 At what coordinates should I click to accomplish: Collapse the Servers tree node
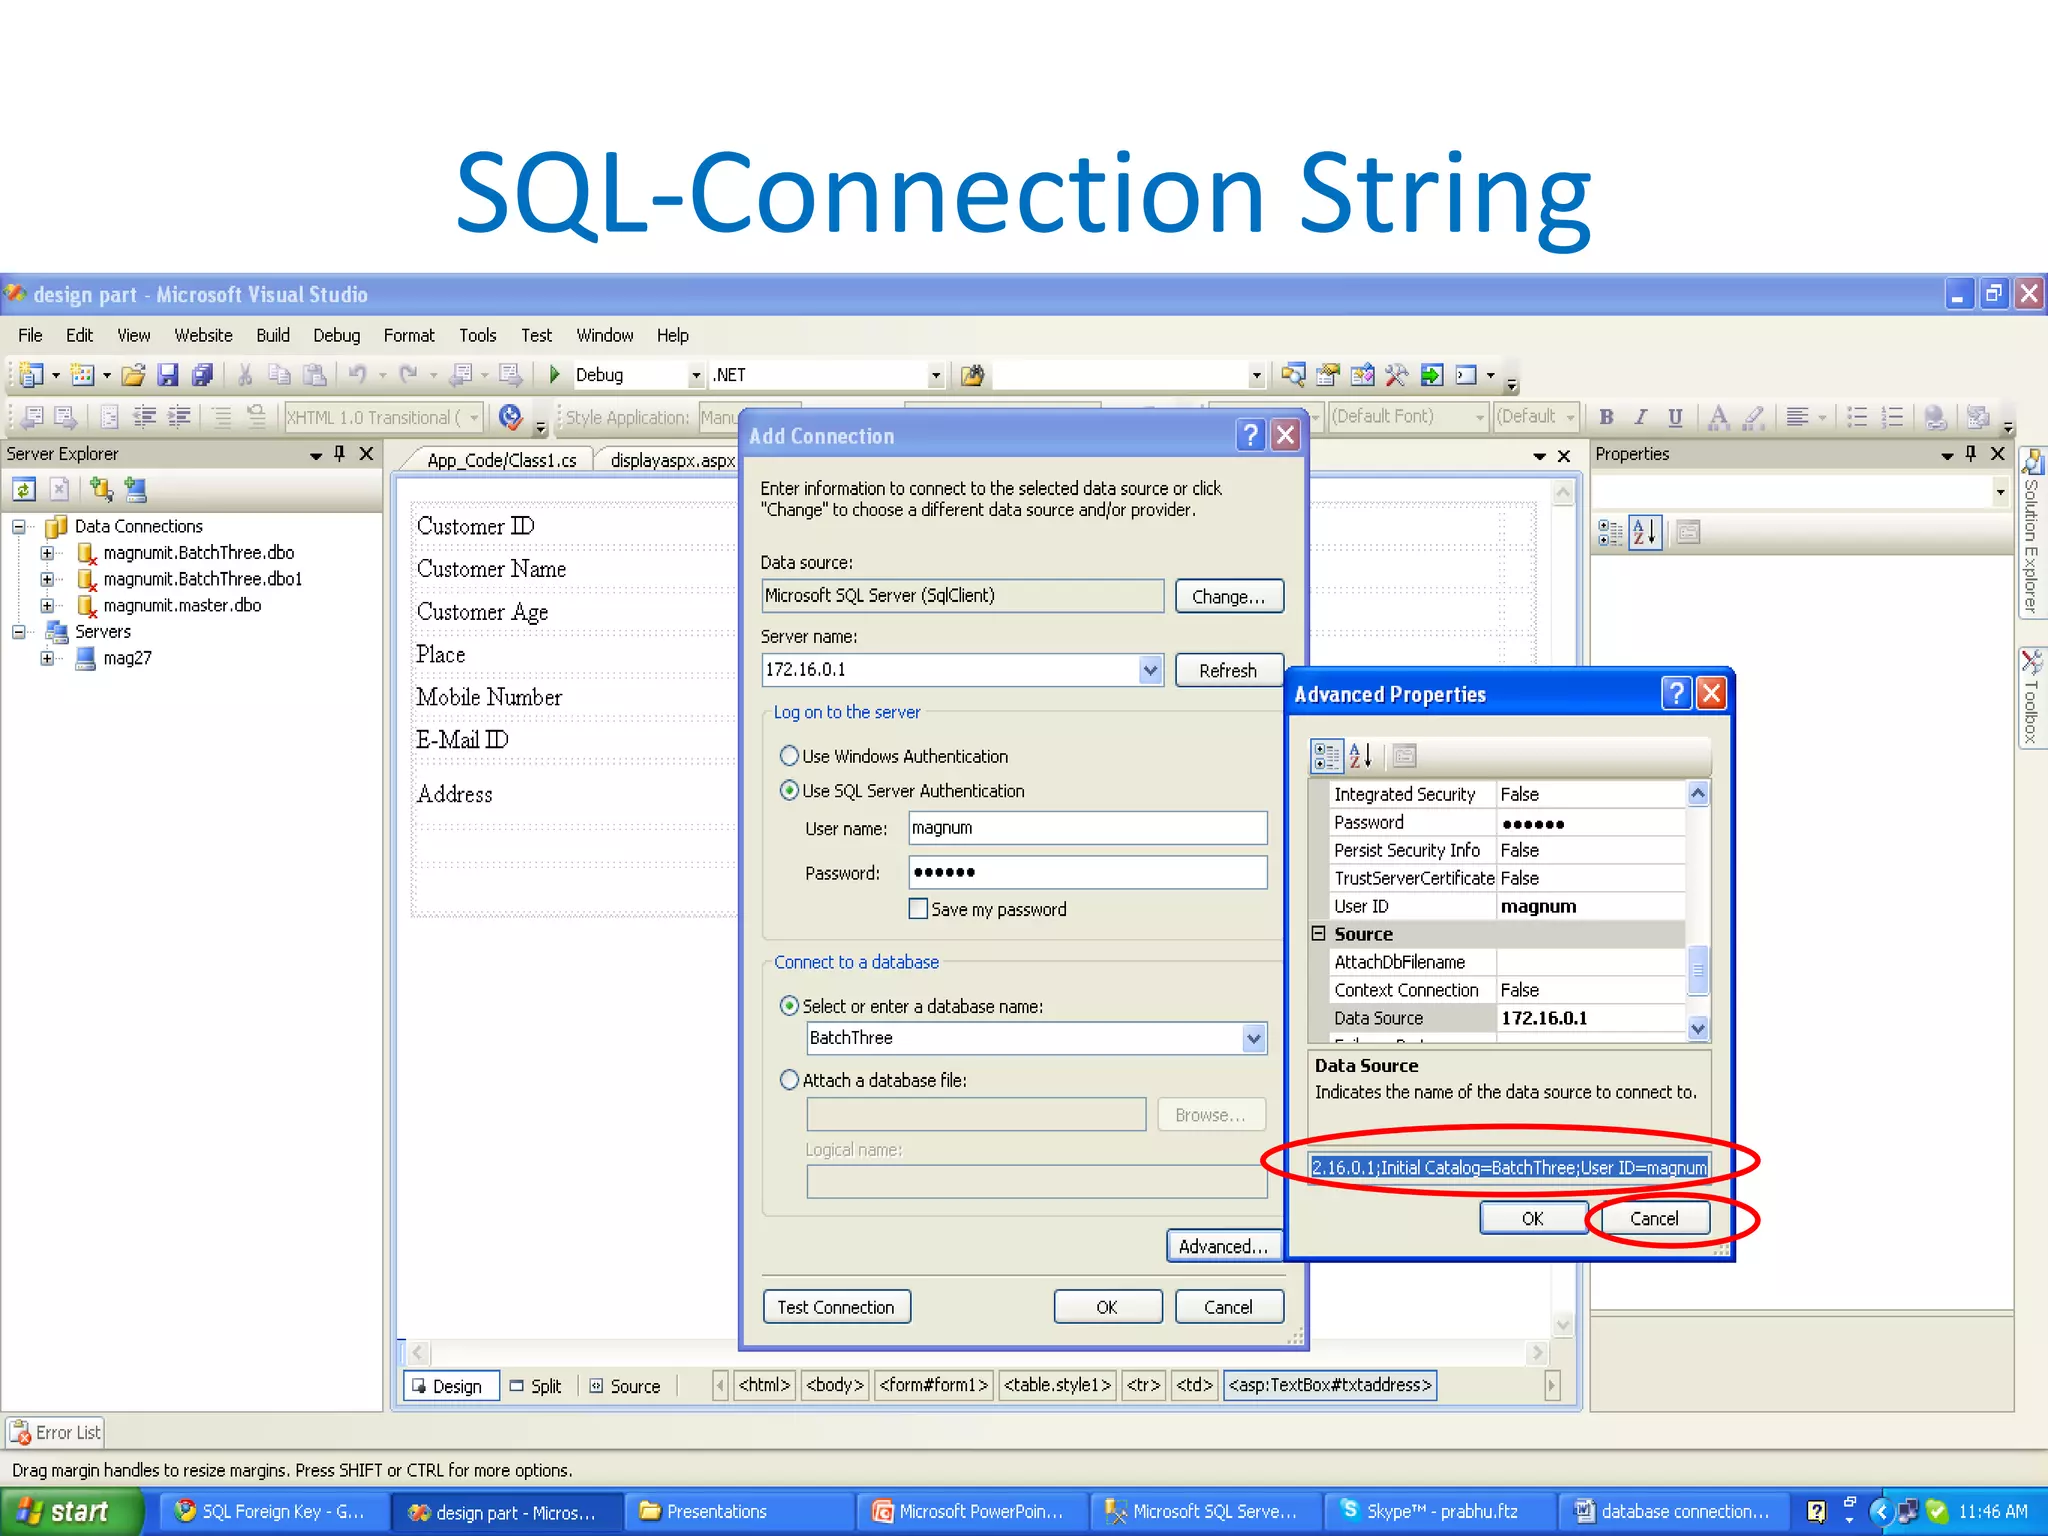(18, 632)
